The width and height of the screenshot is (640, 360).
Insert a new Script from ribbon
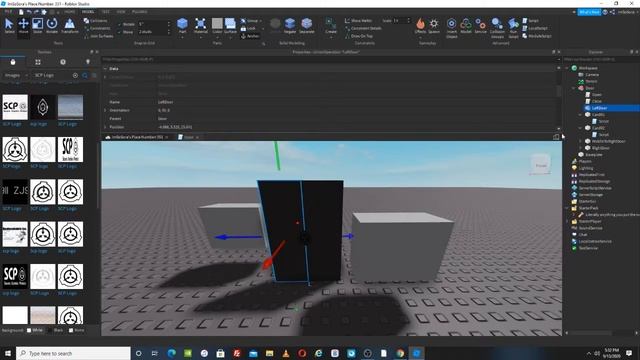tap(531, 20)
